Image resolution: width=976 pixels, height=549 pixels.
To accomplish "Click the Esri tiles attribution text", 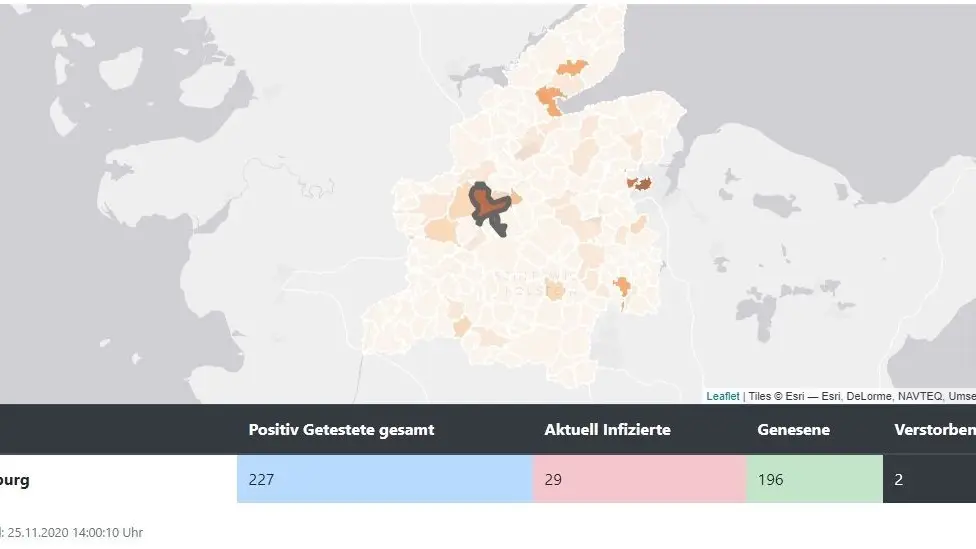I will click(860, 396).
